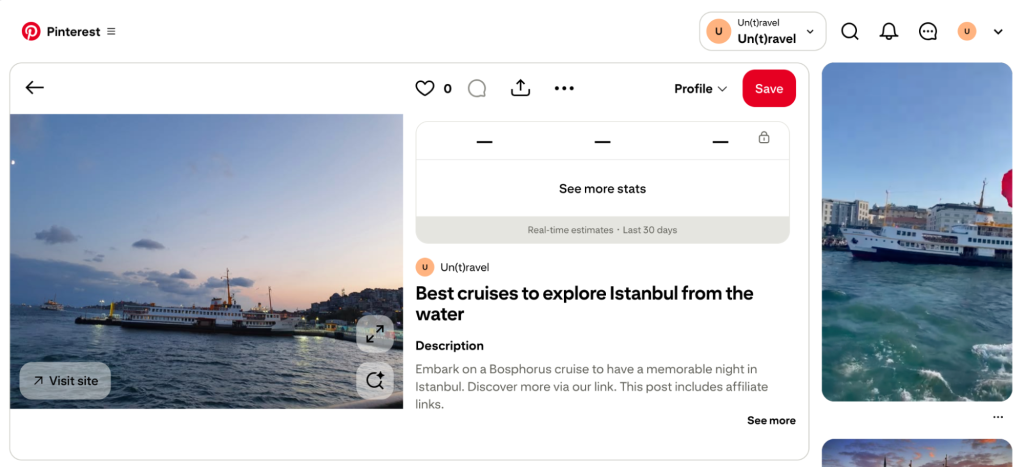Click the like count 0
The height and width of the screenshot is (467, 1024).
pyautogui.click(x=447, y=89)
